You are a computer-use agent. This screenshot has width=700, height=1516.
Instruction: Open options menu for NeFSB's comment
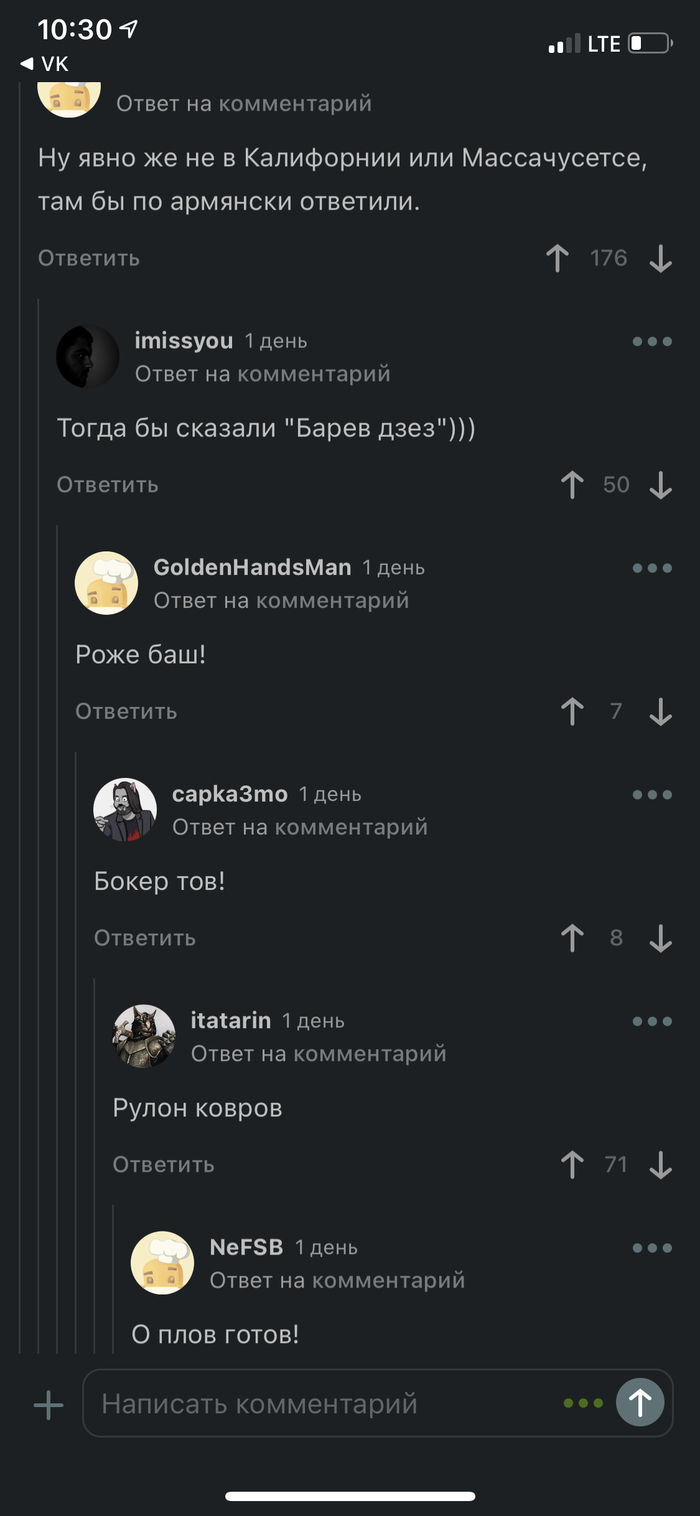[x=652, y=1248]
